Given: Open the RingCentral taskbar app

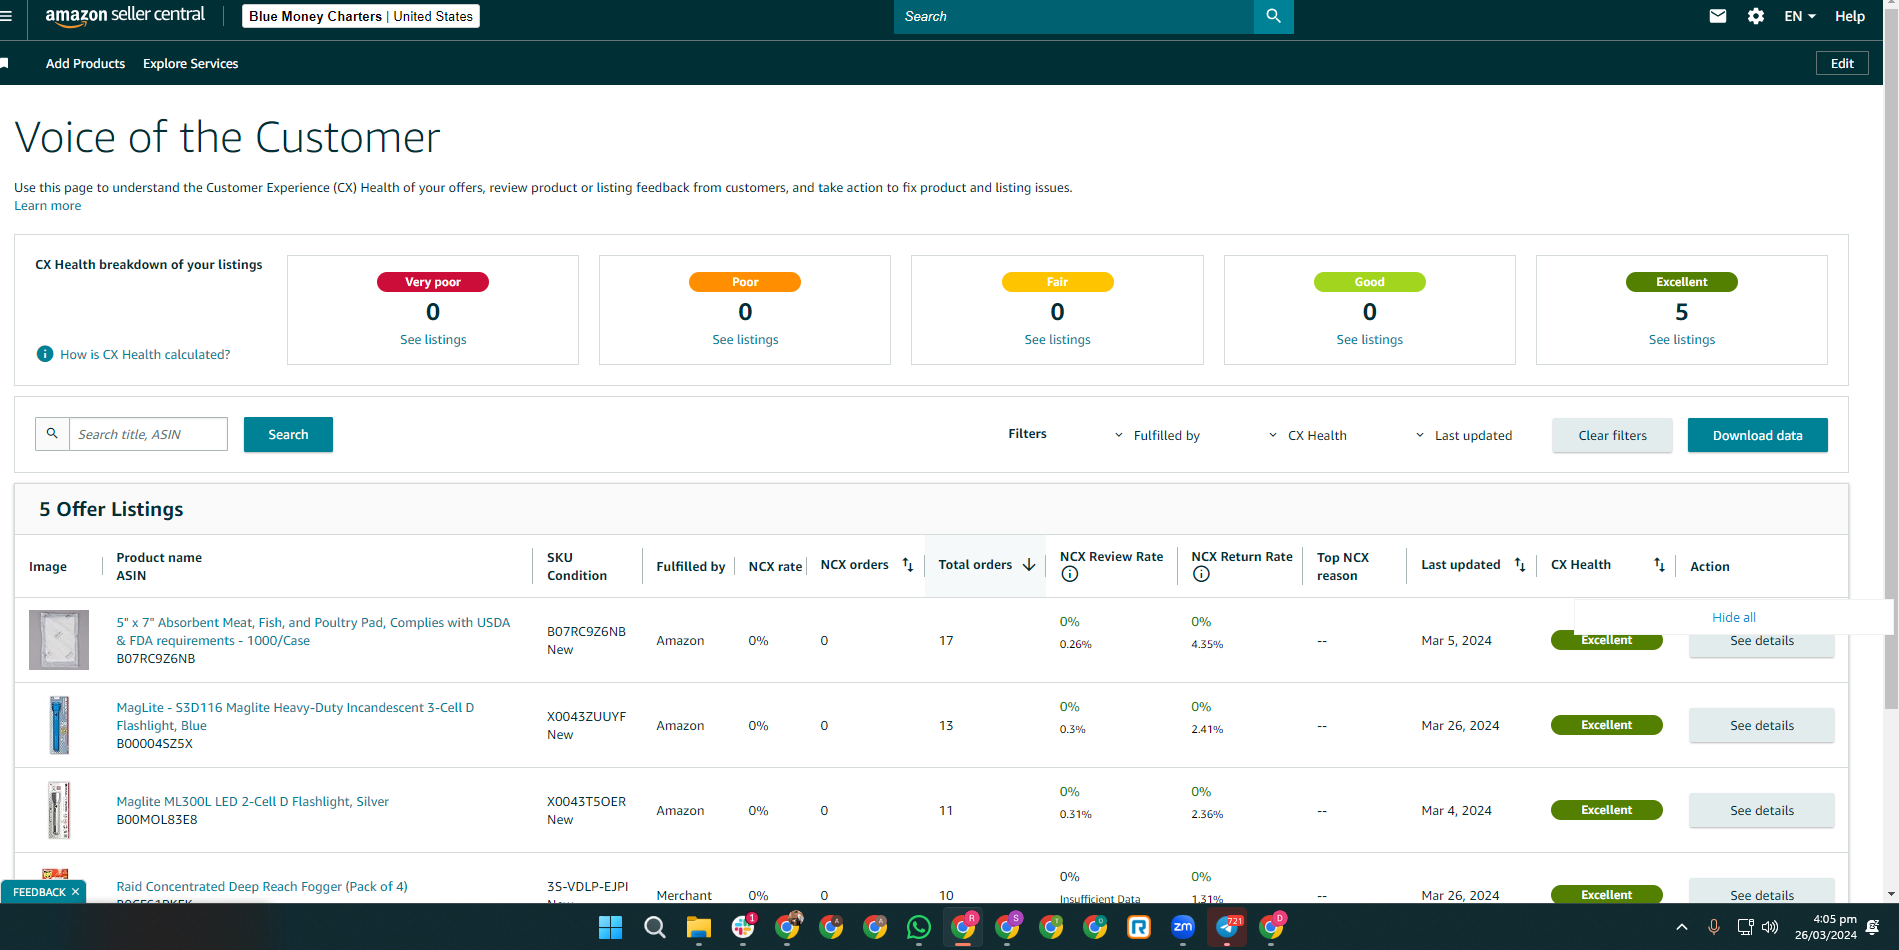Looking at the screenshot, I should (1138, 927).
